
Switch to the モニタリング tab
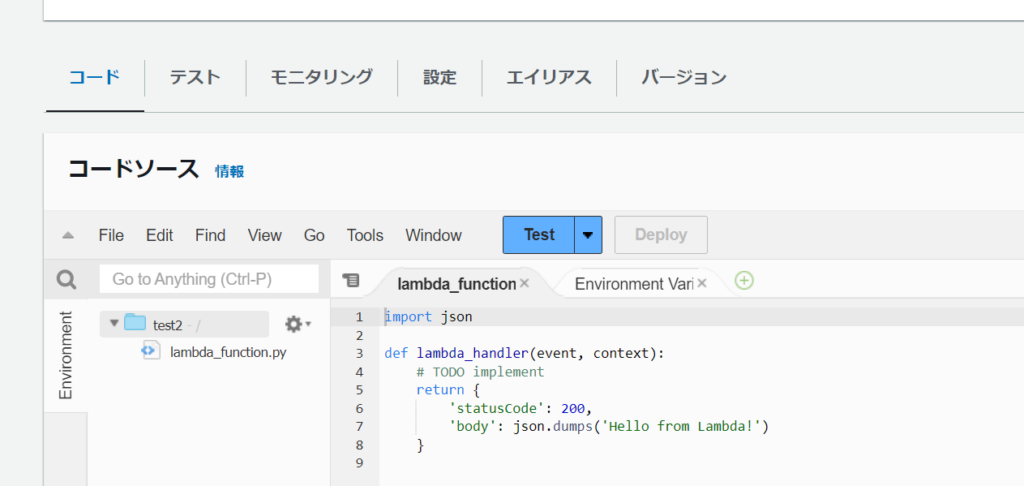point(321,78)
